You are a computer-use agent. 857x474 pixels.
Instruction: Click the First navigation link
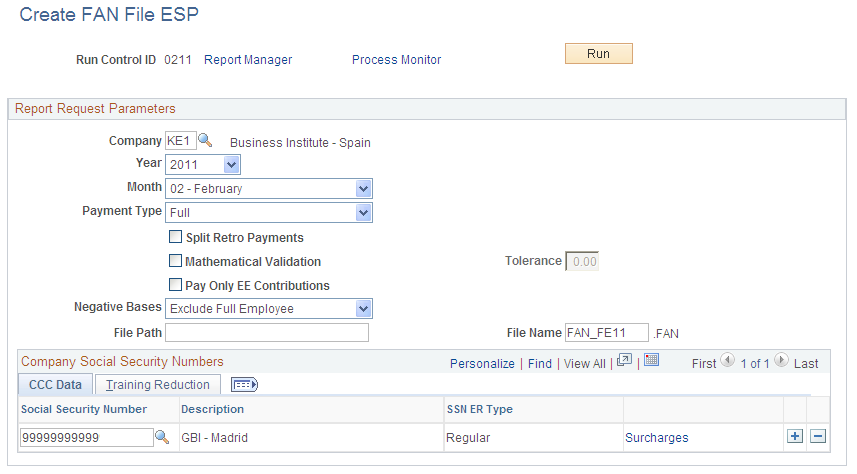pos(704,364)
